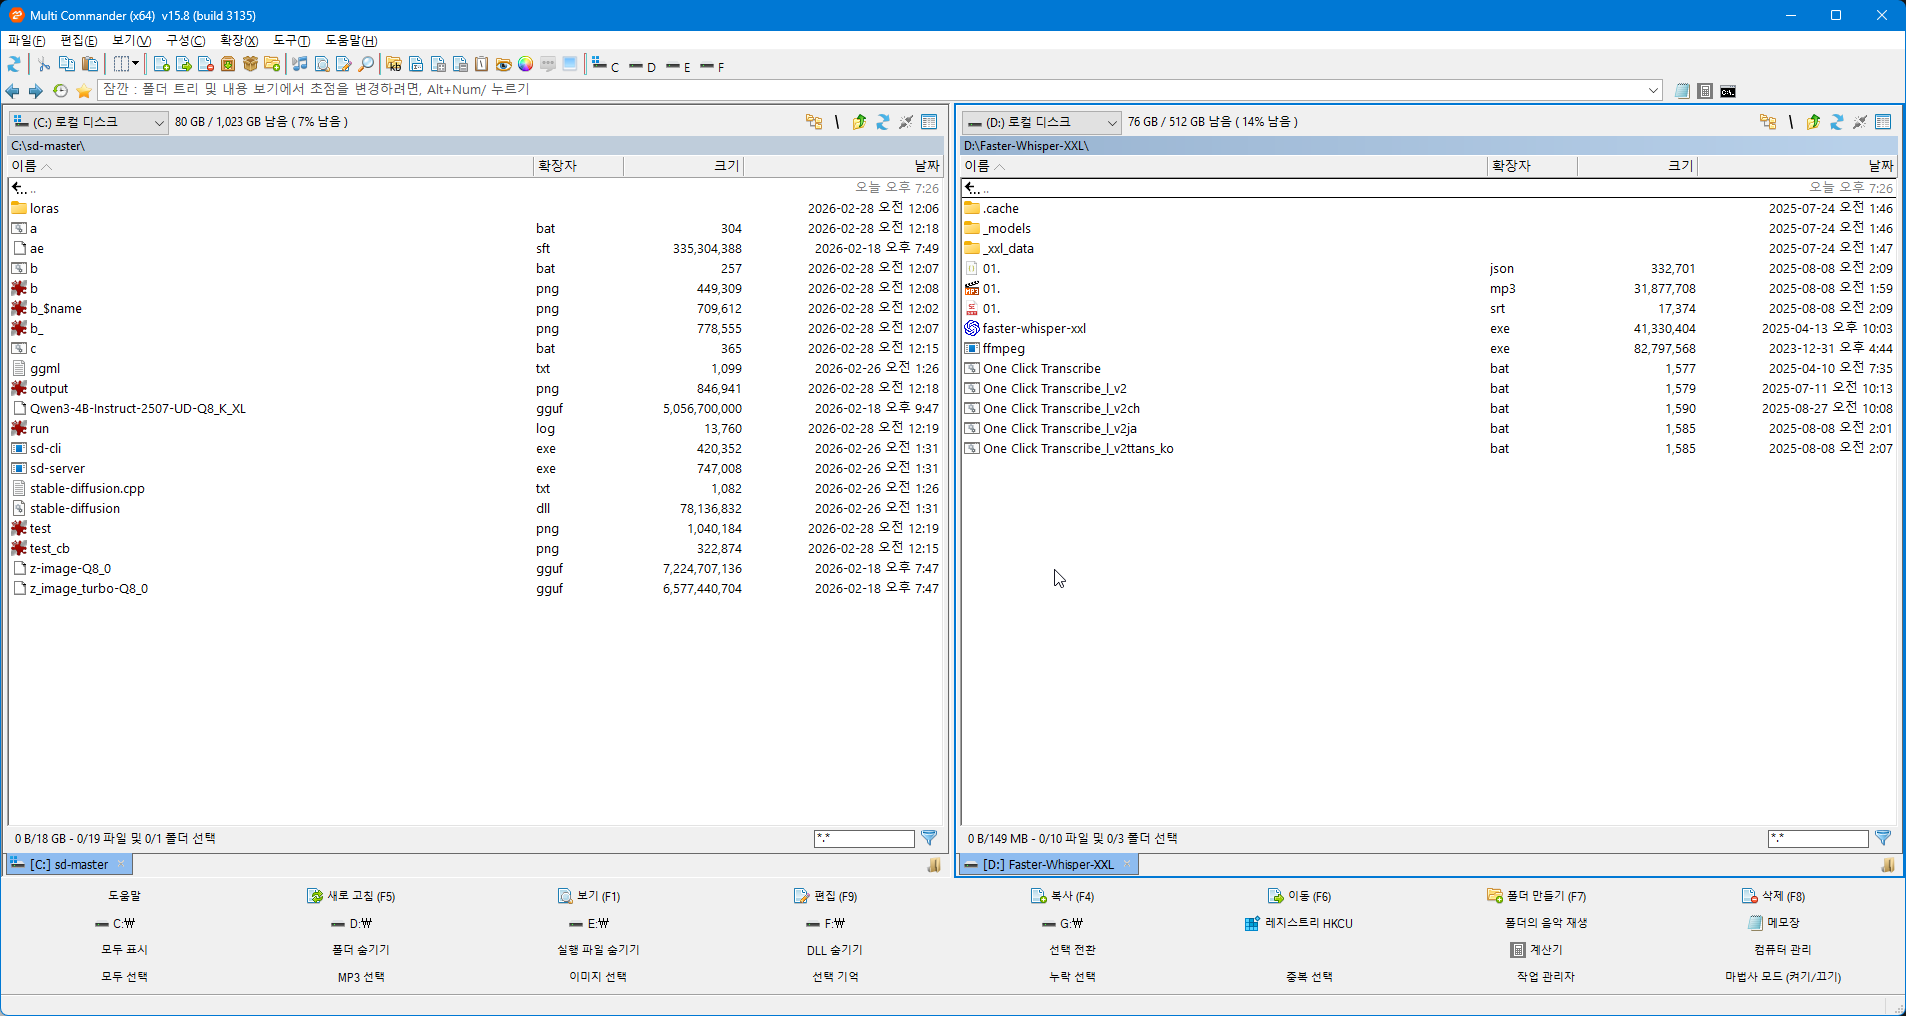Click the new folder icon with plus
The width and height of the screenshot is (1906, 1016).
(x=272, y=64)
